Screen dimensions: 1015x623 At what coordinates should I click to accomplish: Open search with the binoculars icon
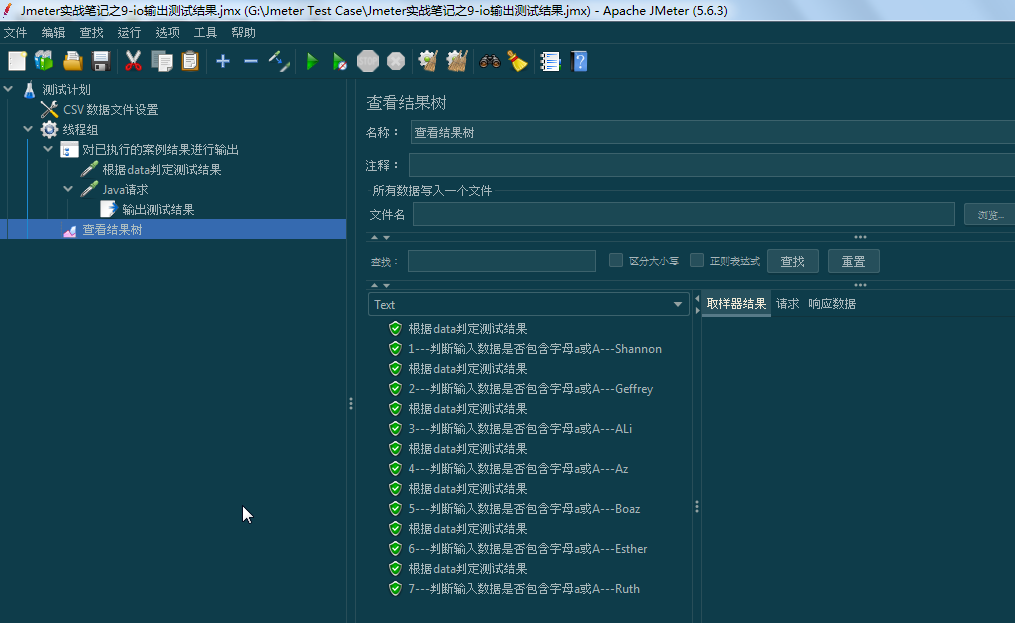point(489,61)
